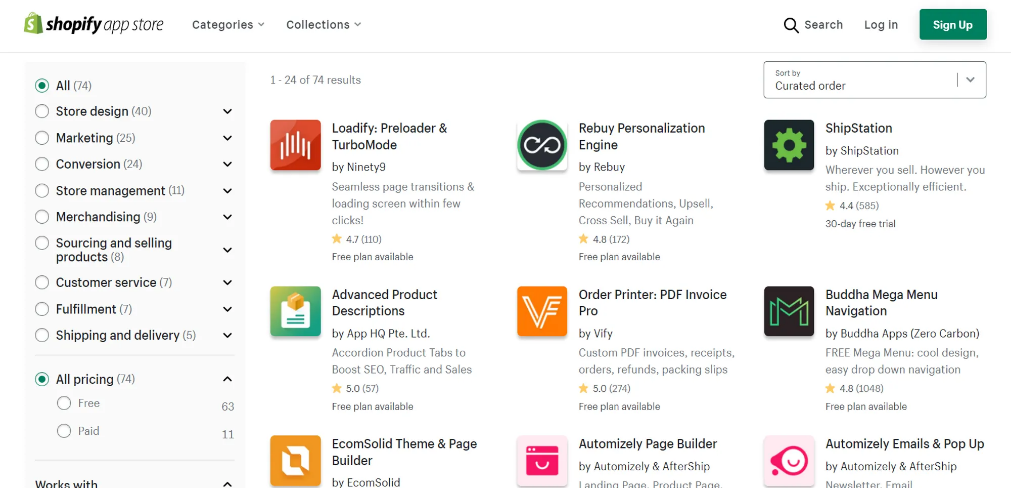Open the Search field in header
The width and height of the screenshot is (1011, 488).
coord(813,25)
